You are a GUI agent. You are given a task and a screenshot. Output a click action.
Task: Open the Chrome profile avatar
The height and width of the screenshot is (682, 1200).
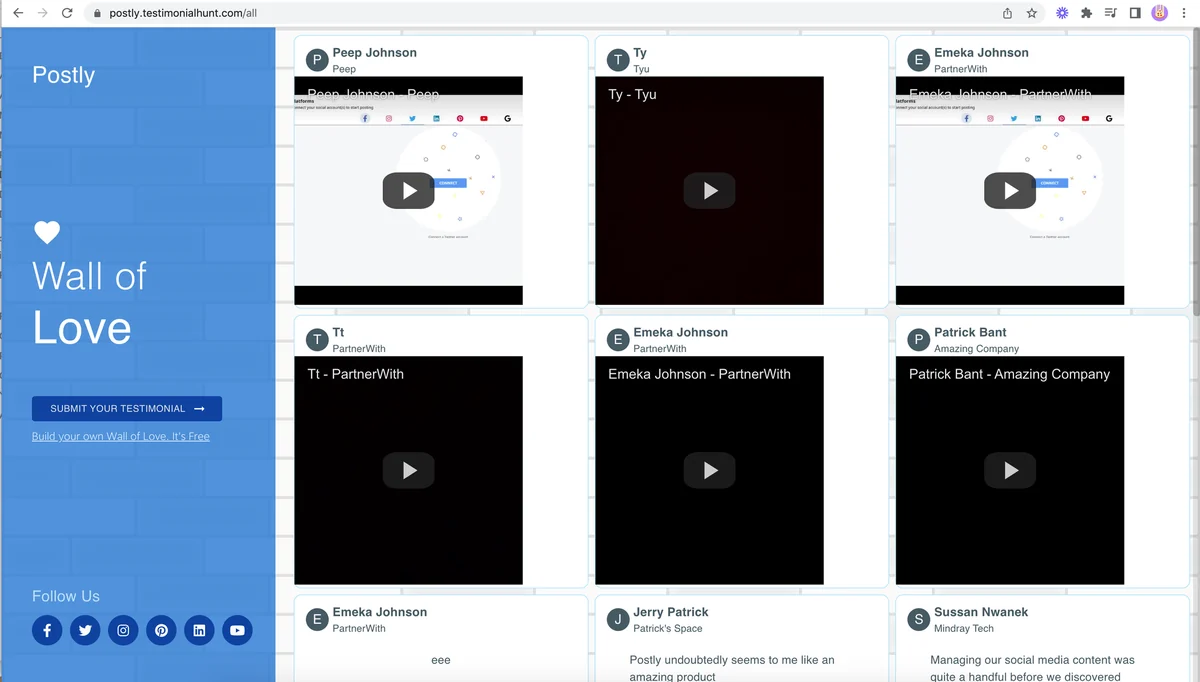point(1159,13)
